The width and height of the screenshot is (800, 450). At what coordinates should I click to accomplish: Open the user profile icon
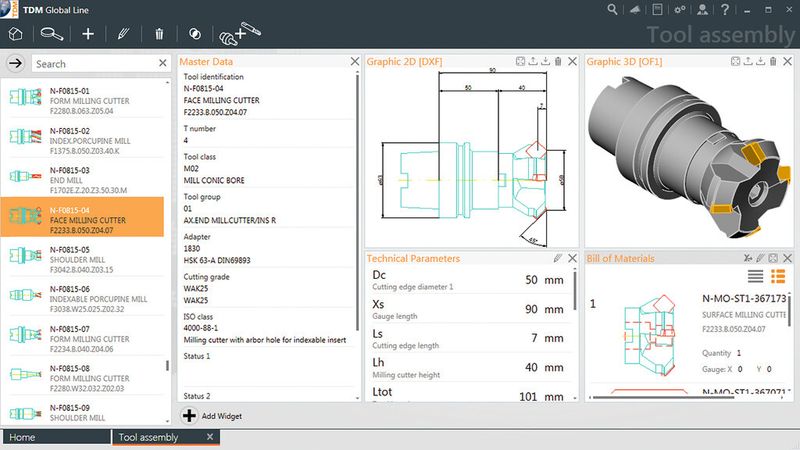[x=703, y=9]
